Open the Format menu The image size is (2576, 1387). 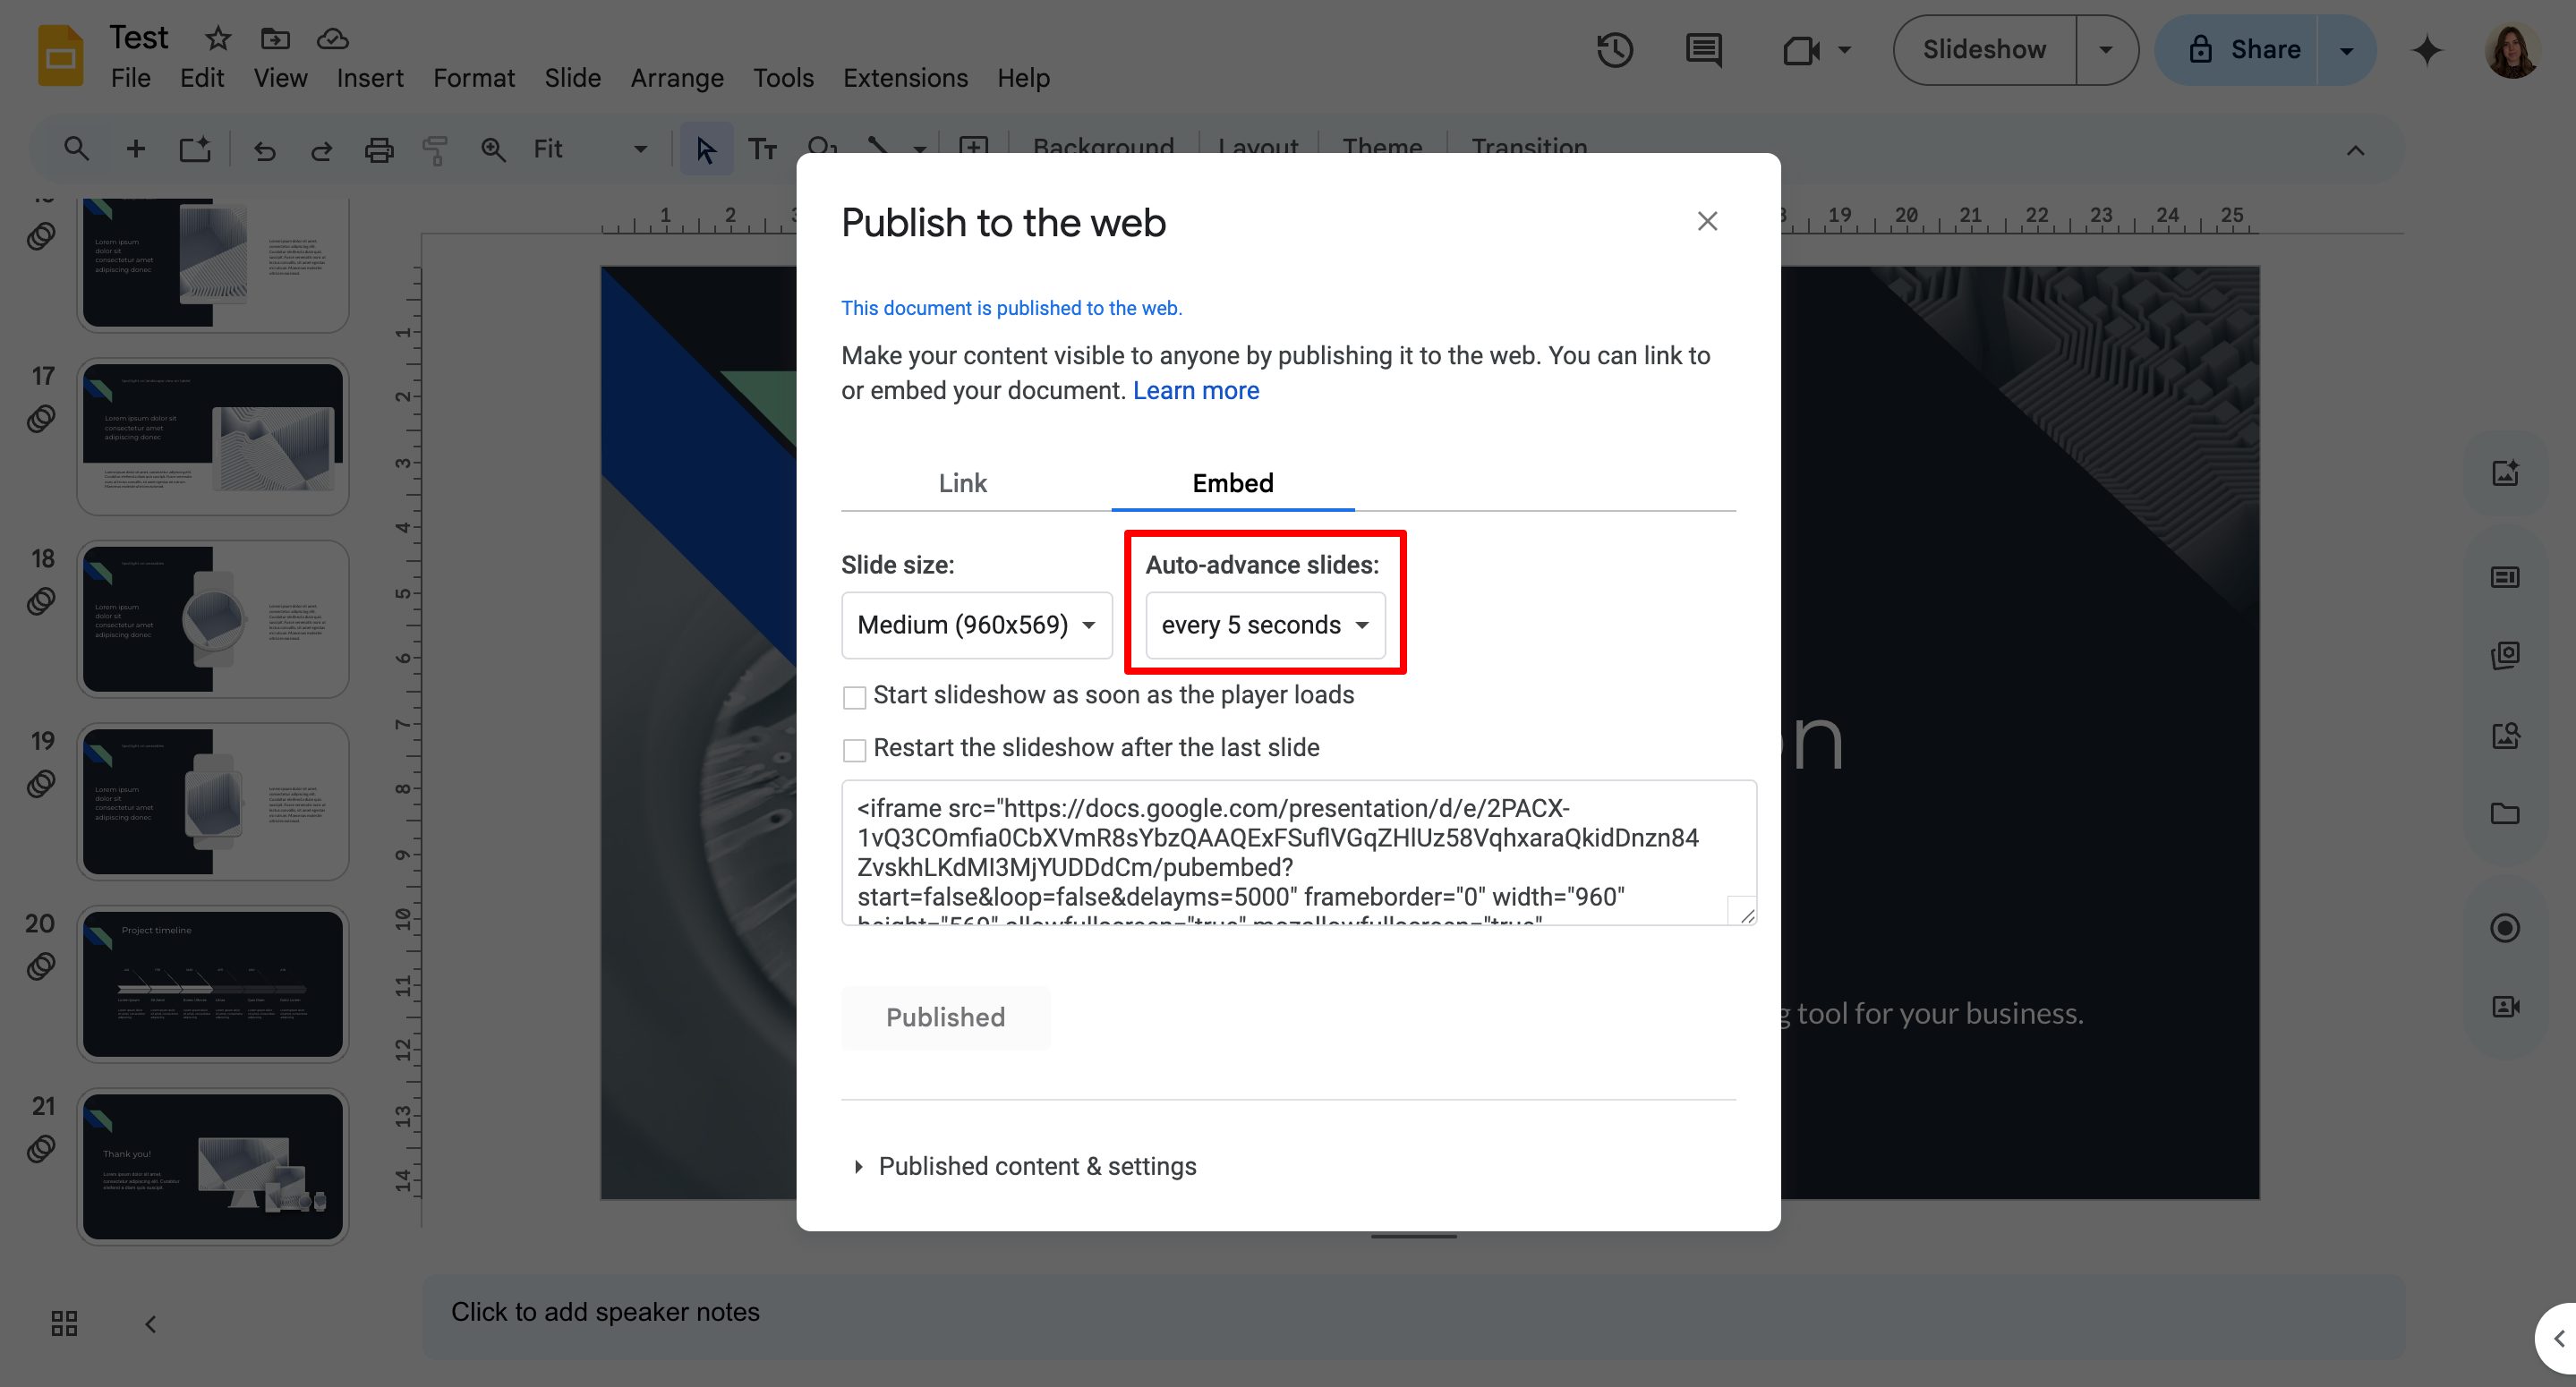click(x=474, y=78)
